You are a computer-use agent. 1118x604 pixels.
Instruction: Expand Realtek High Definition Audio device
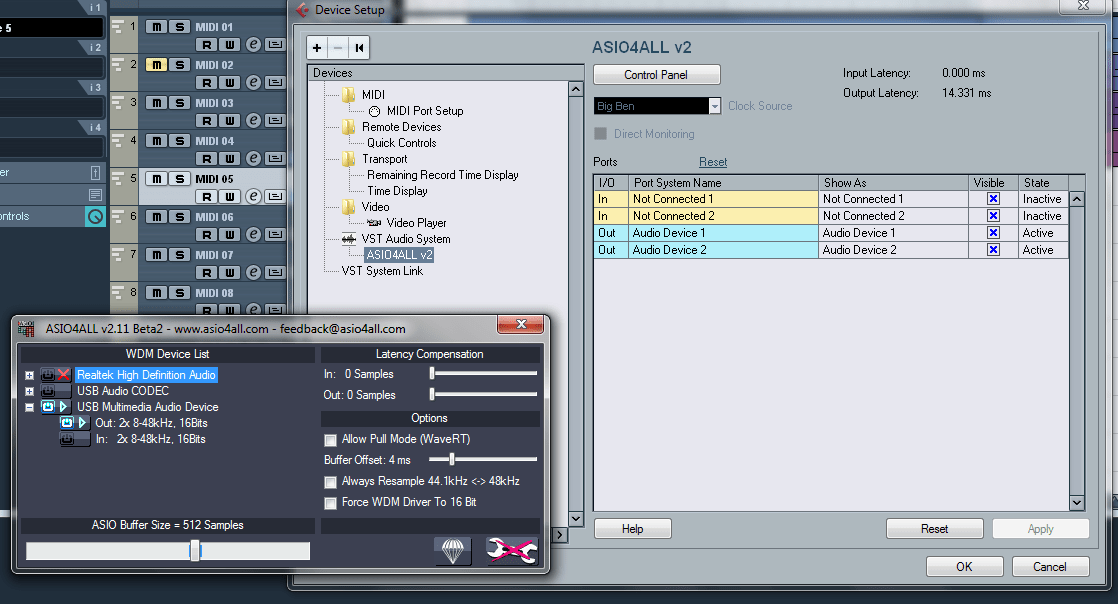pyautogui.click(x=28, y=374)
